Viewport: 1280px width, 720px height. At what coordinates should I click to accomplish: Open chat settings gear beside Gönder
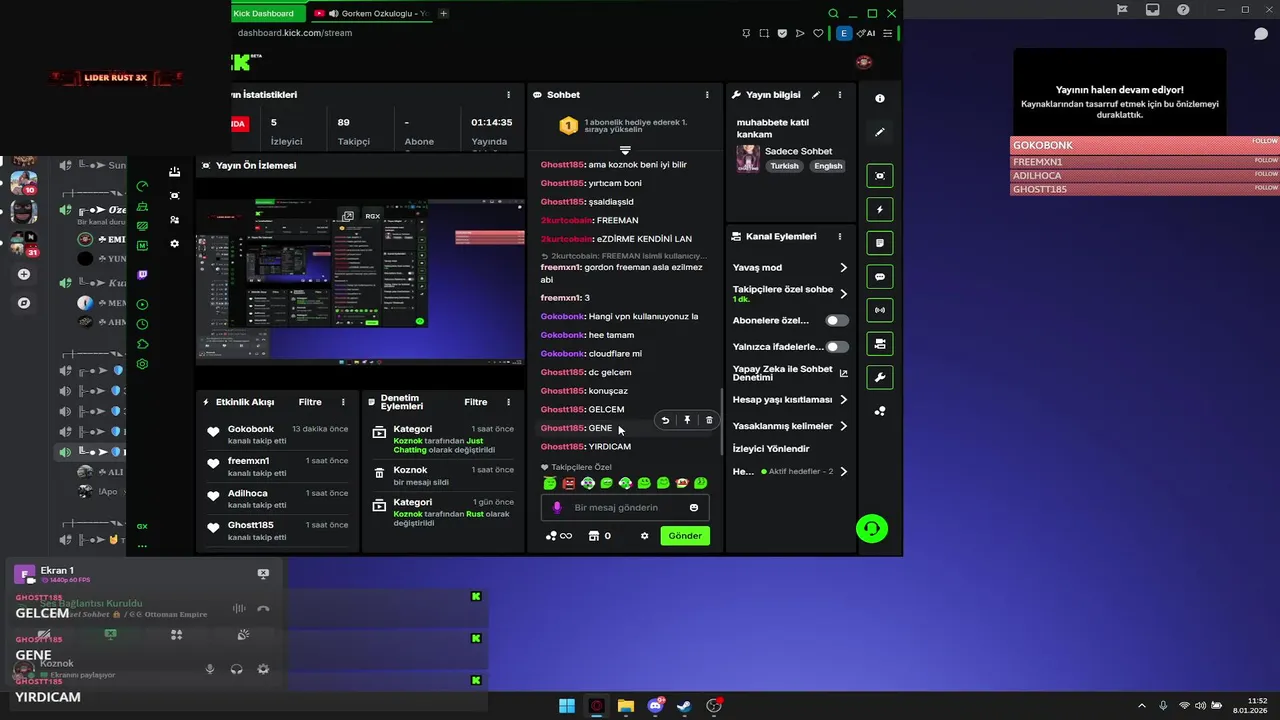[x=645, y=536]
